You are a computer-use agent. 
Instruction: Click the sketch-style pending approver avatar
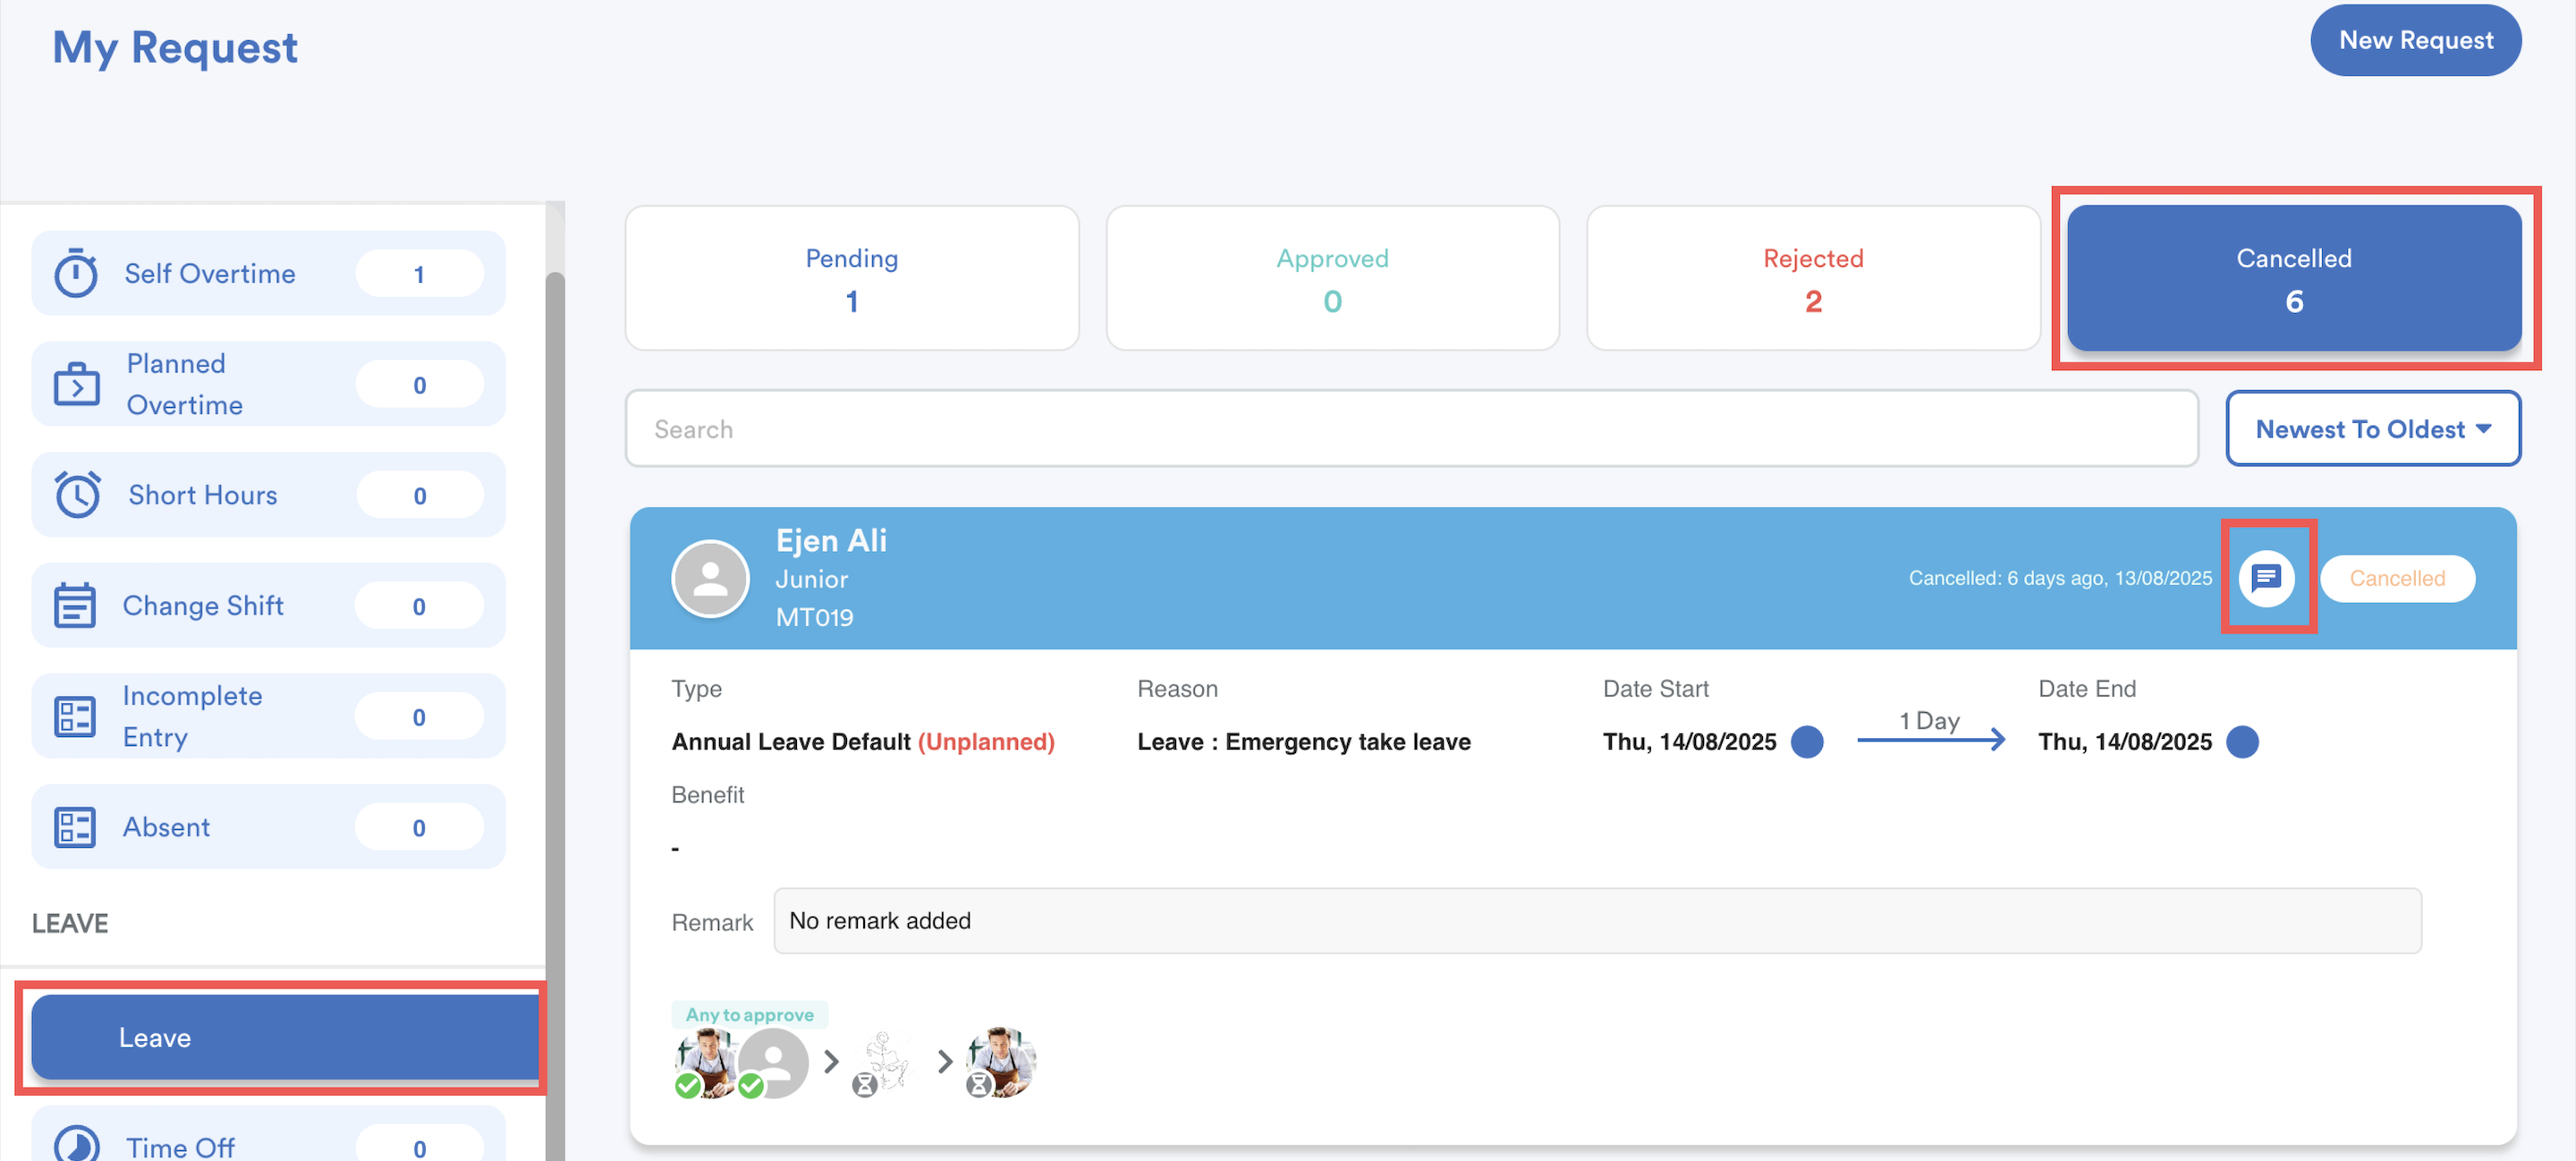883,1064
